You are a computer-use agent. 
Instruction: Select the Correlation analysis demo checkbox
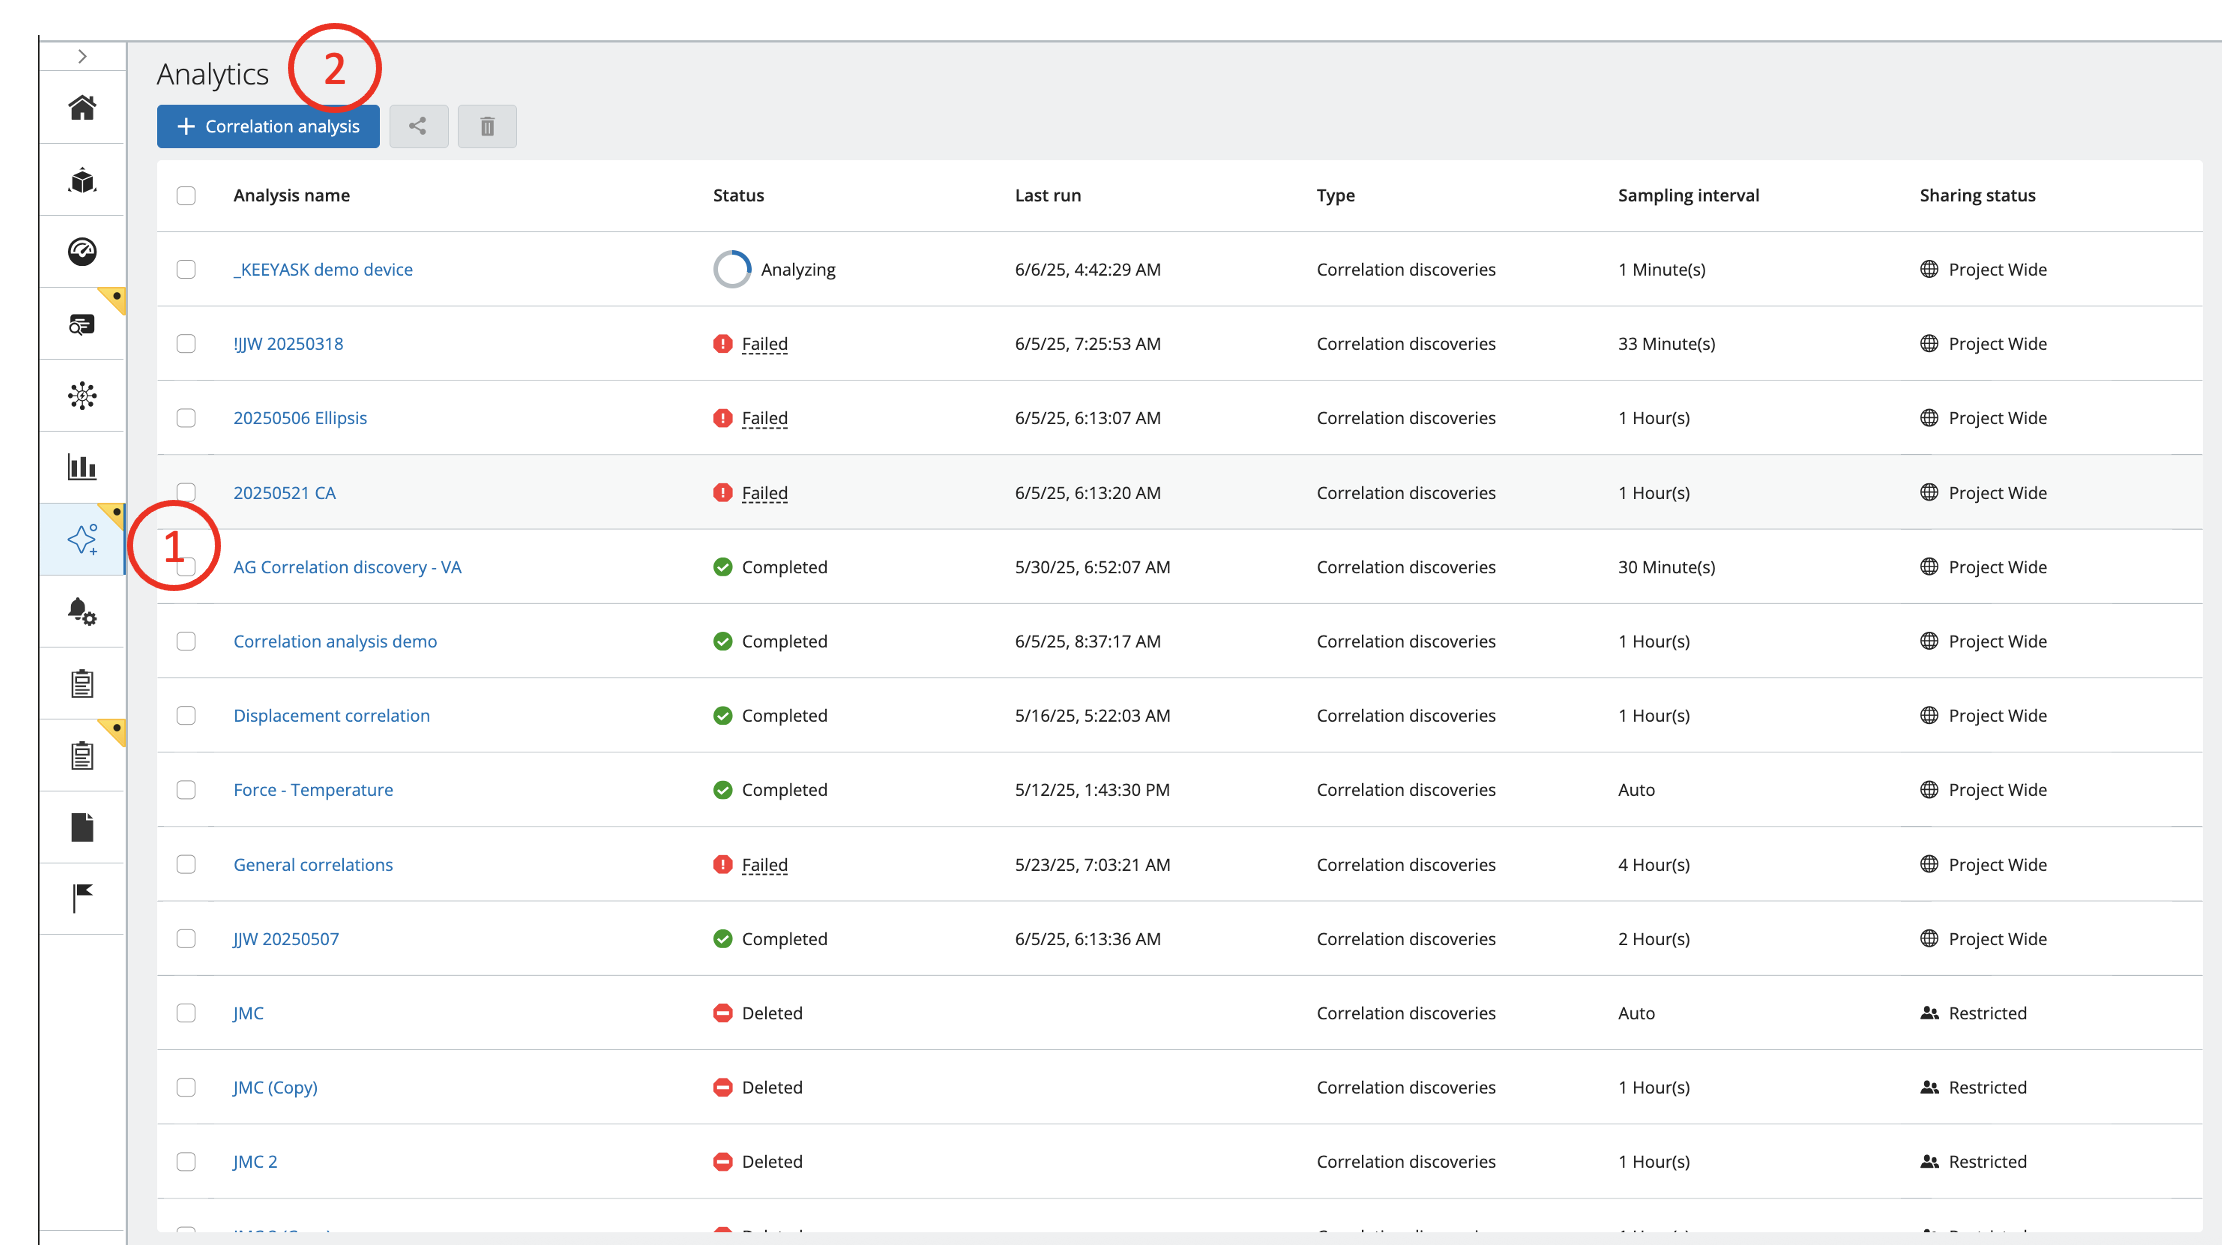pyautogui.click(x=186, y=641)
